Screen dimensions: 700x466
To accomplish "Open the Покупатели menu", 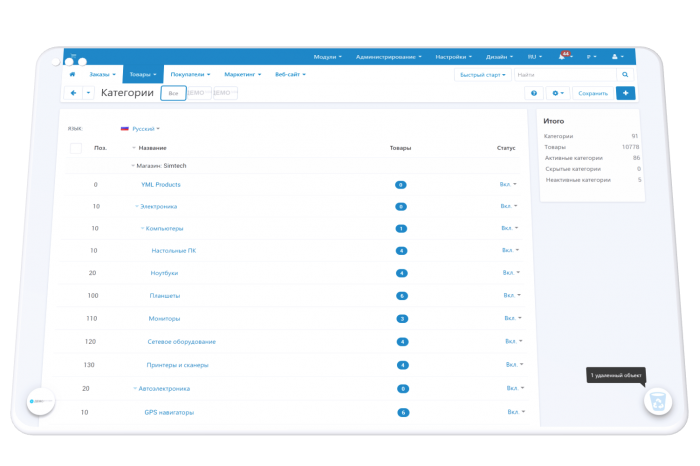I will [190, 74].
